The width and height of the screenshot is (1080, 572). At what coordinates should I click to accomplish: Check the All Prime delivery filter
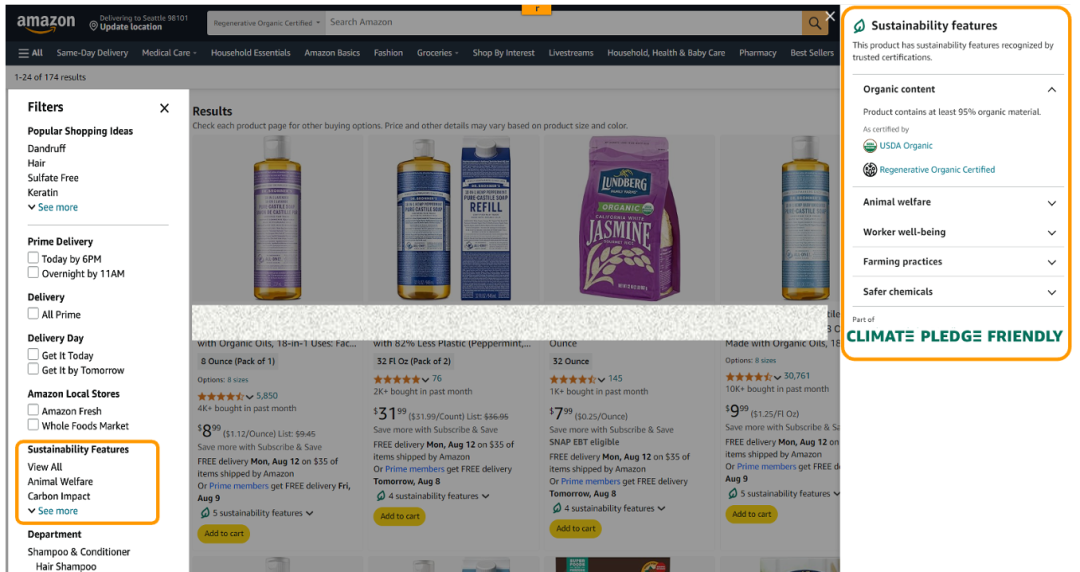point(33,314)
